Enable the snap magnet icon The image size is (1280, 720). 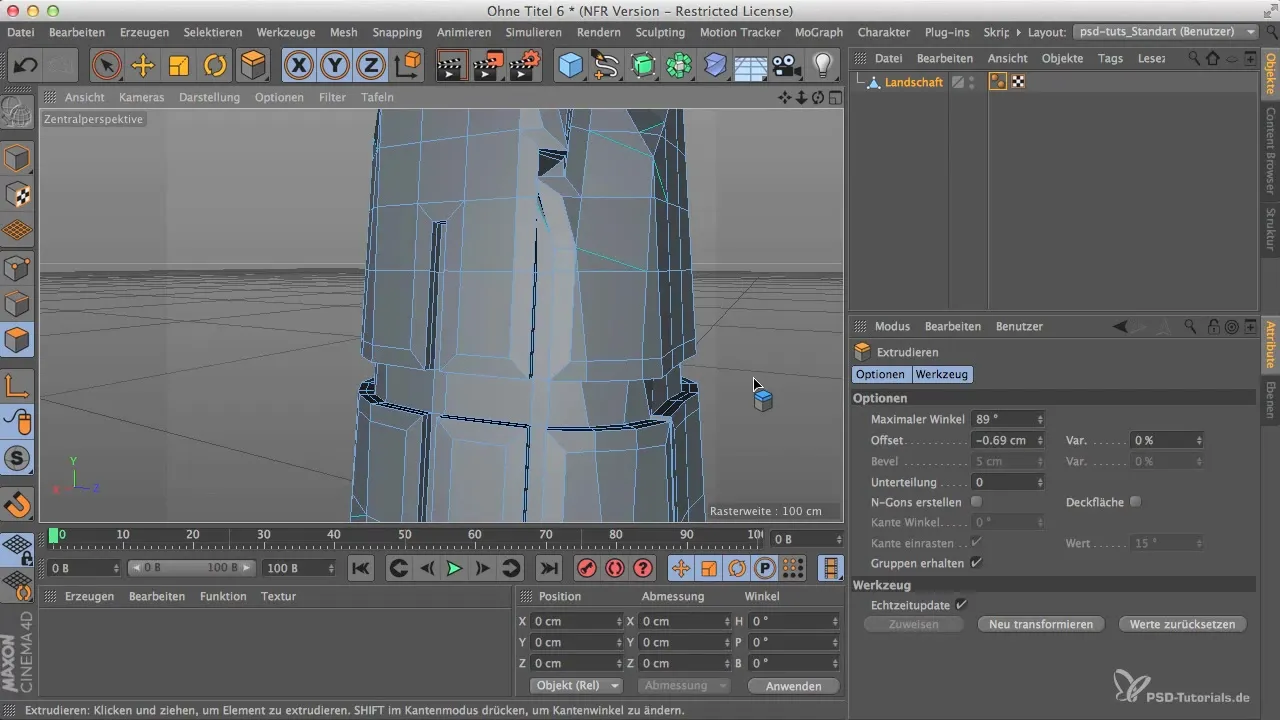tap(18, 503)
